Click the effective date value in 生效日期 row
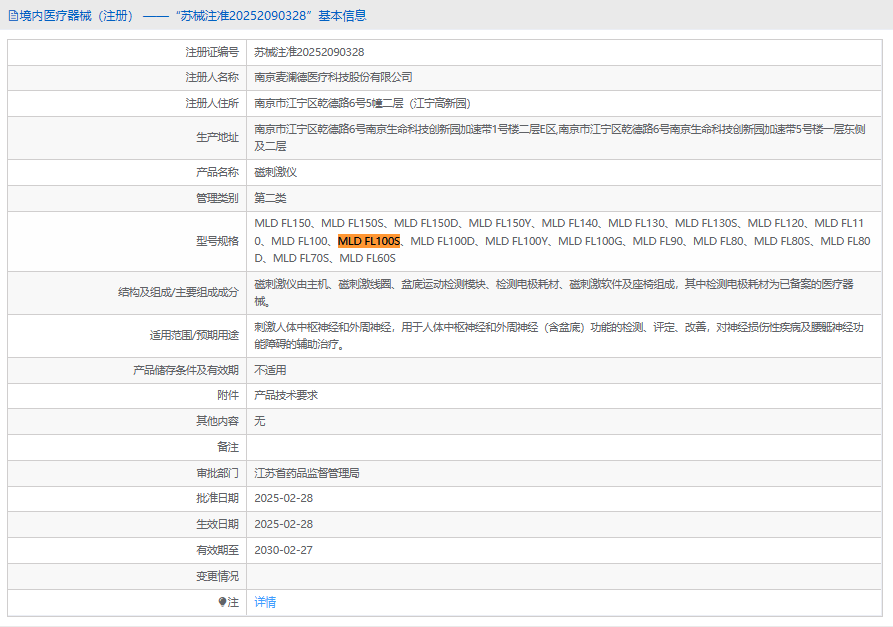 pos(284,524)
